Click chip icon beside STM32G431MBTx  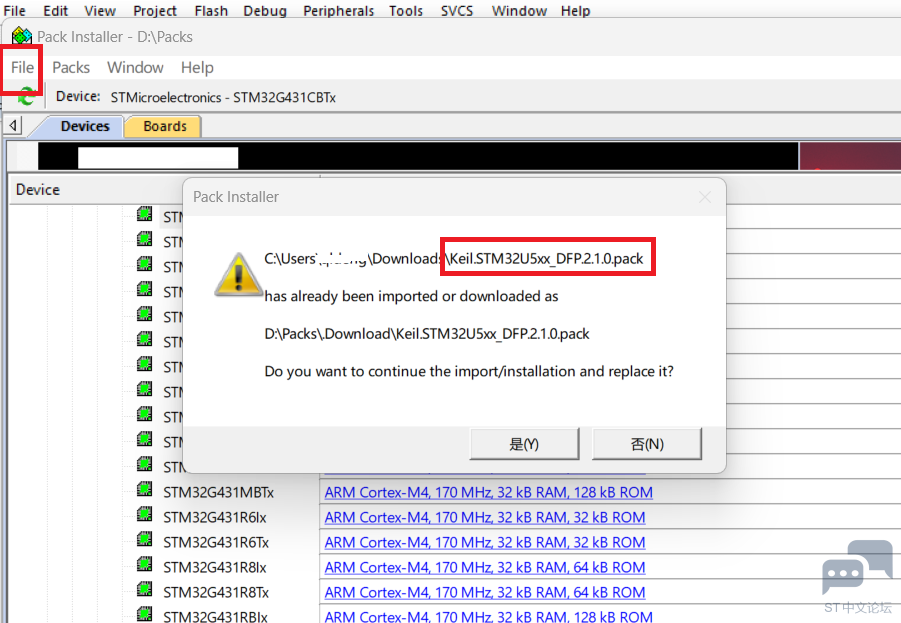point(145,489)
